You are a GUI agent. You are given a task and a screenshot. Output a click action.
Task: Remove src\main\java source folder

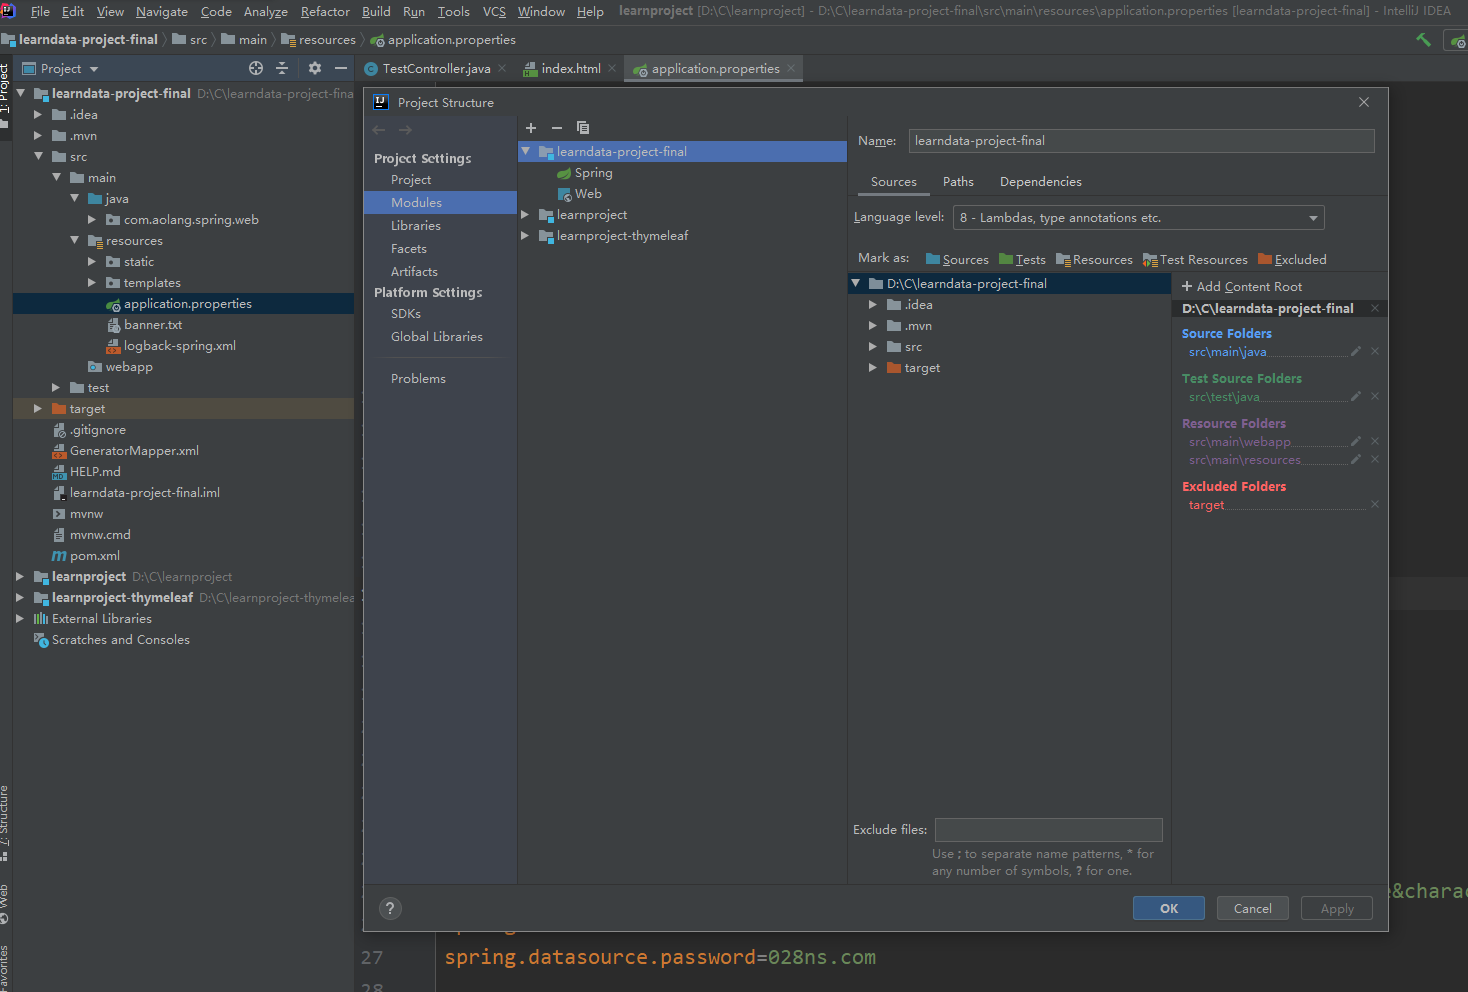pyautogui.click(x=1375, y=351)
